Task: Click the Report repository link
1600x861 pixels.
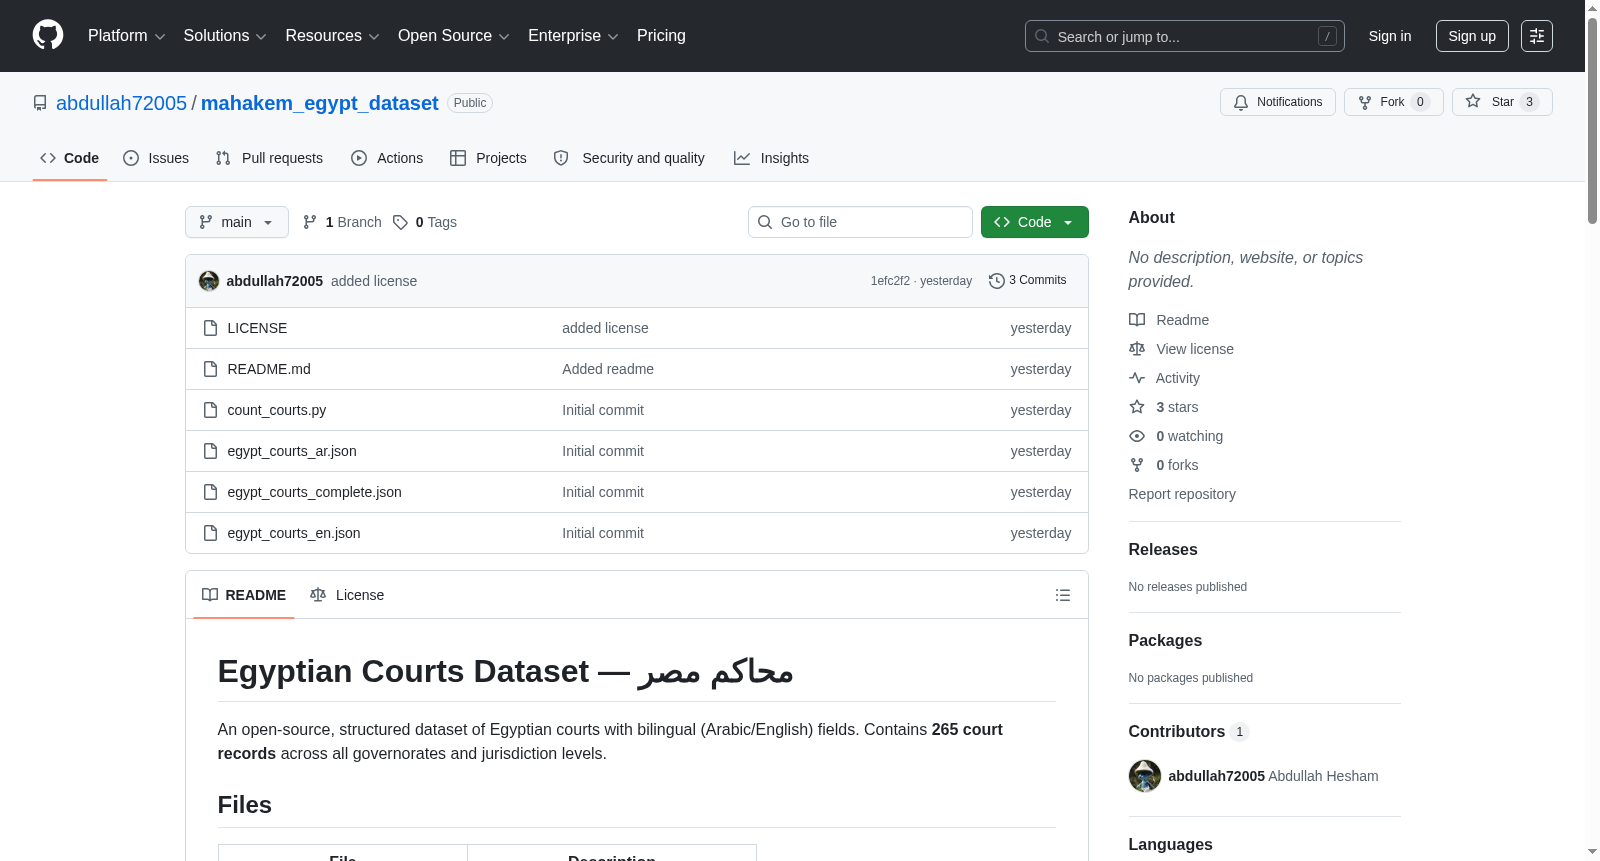Action: [x=1182, y=494]
